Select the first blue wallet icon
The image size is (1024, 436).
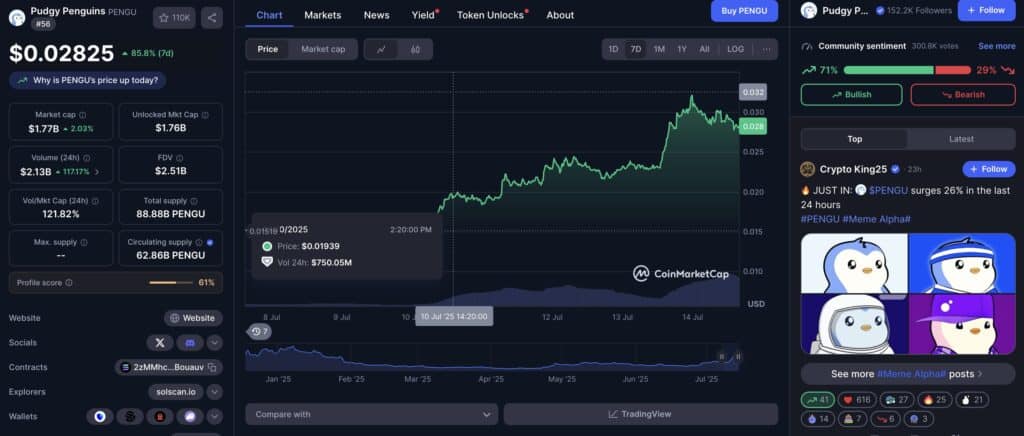(100, 416)
